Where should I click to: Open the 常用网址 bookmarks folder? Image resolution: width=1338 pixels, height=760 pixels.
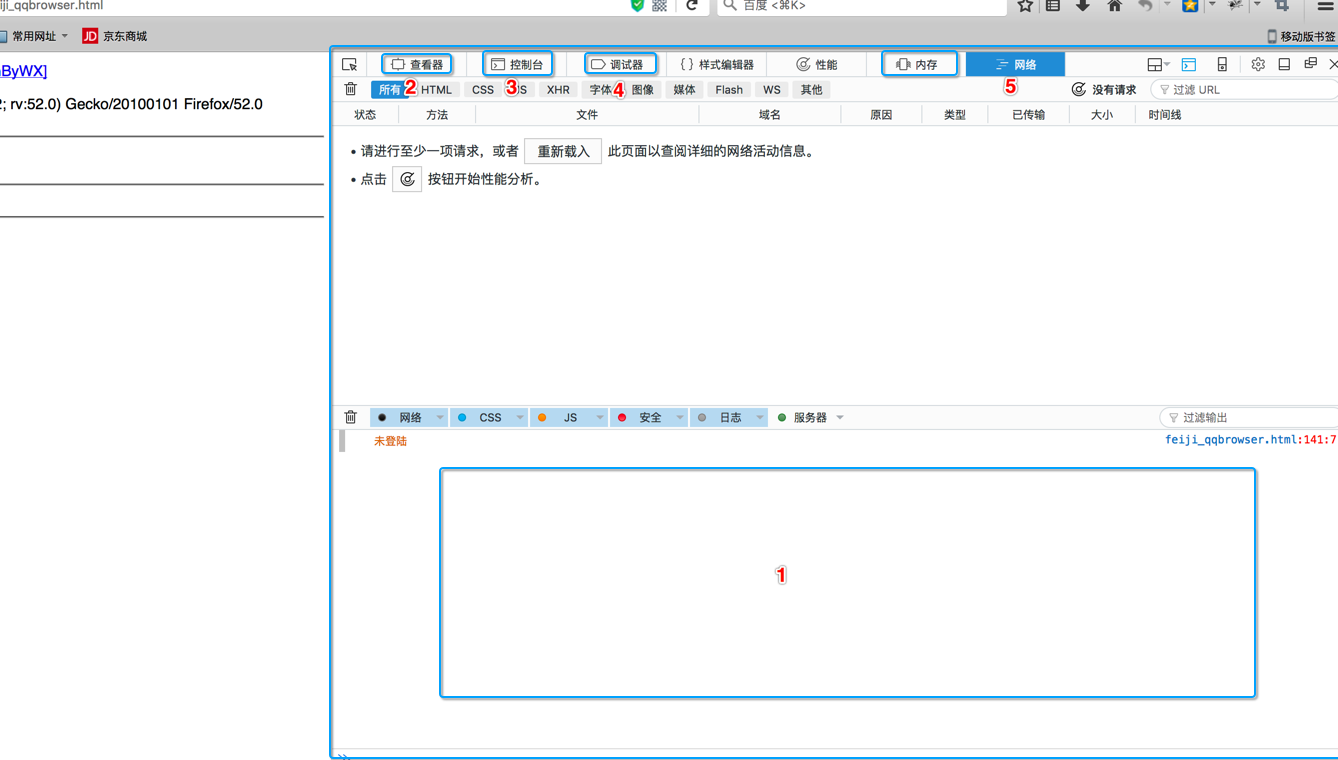(34, 36)
